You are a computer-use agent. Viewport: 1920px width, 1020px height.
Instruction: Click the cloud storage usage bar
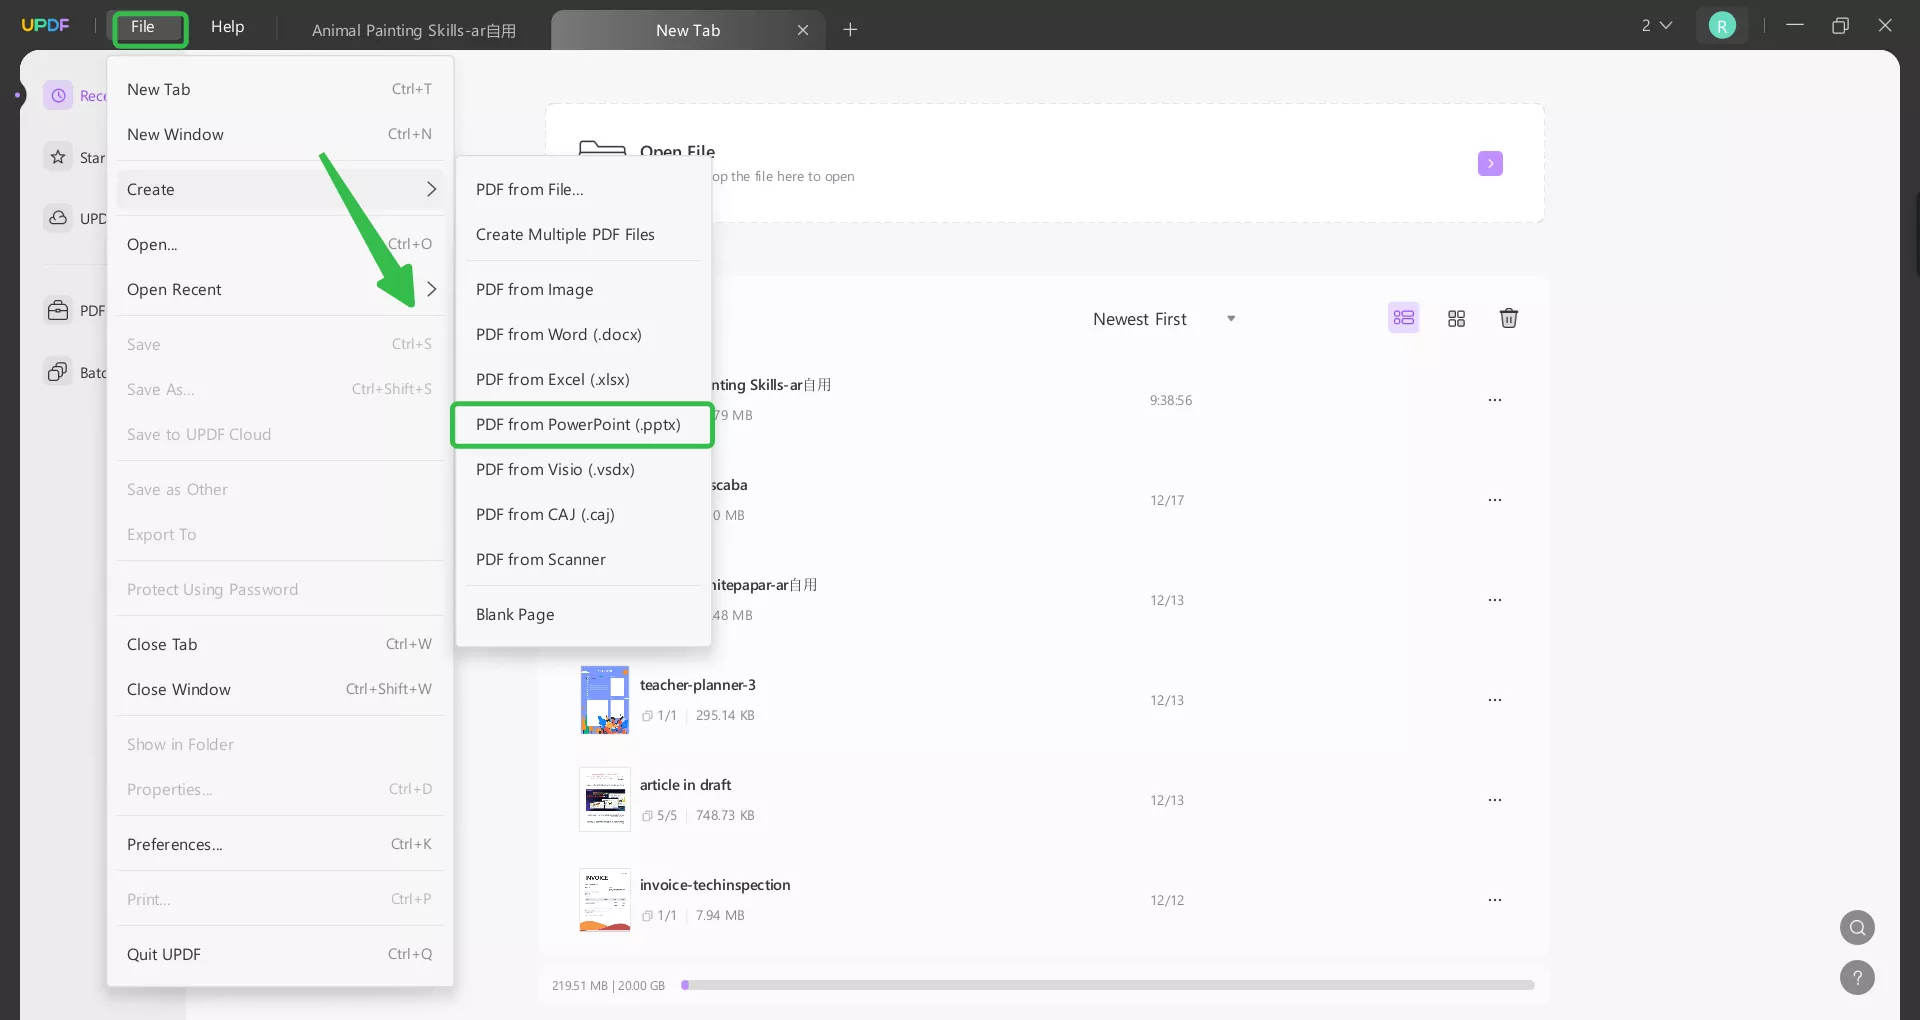[x=1108, y=985]
